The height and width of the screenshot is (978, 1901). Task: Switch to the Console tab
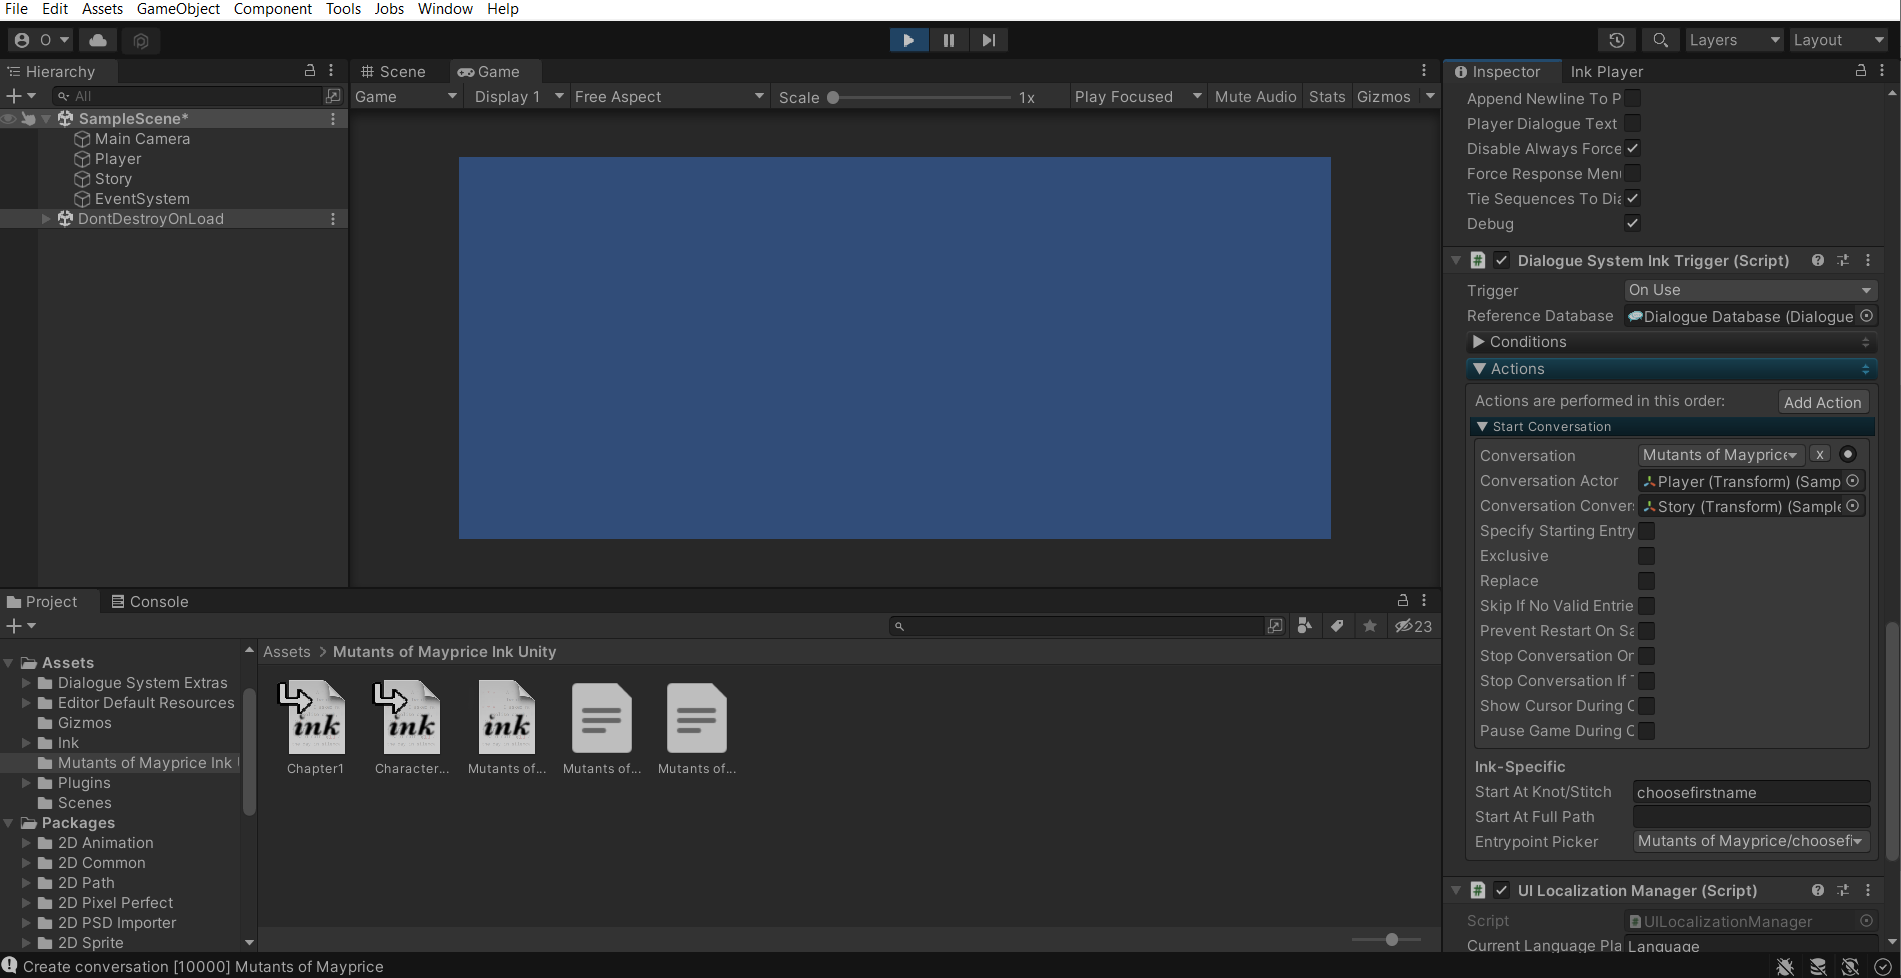coord(150,601)
